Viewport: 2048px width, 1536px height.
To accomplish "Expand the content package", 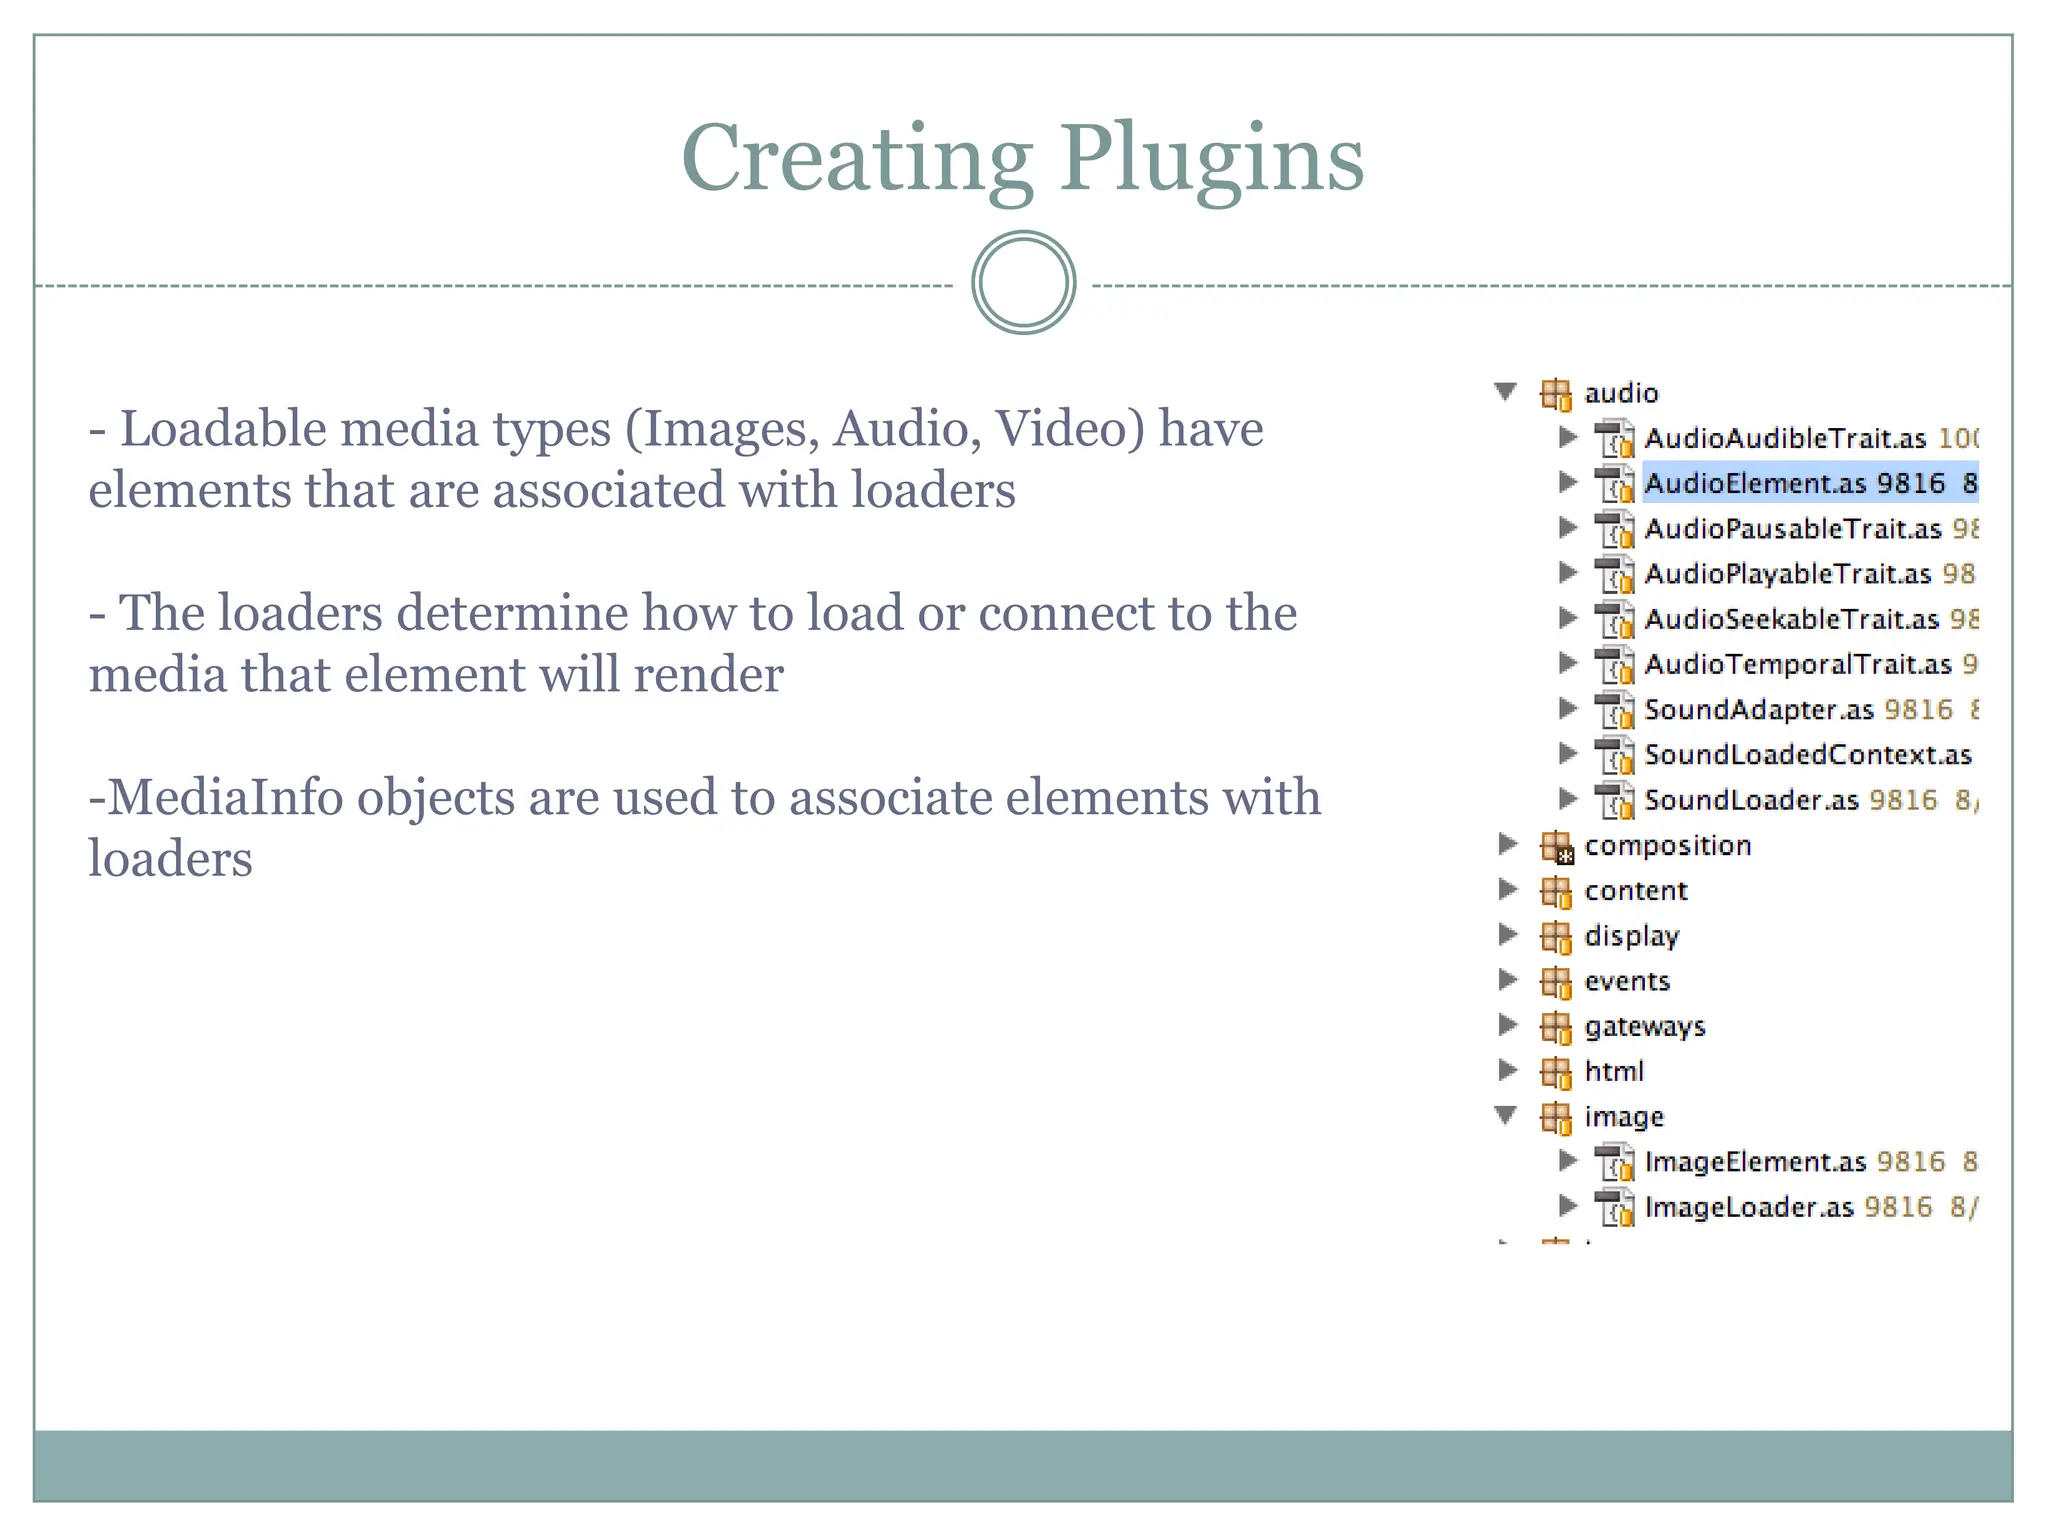I will (x=1508, y=889).
